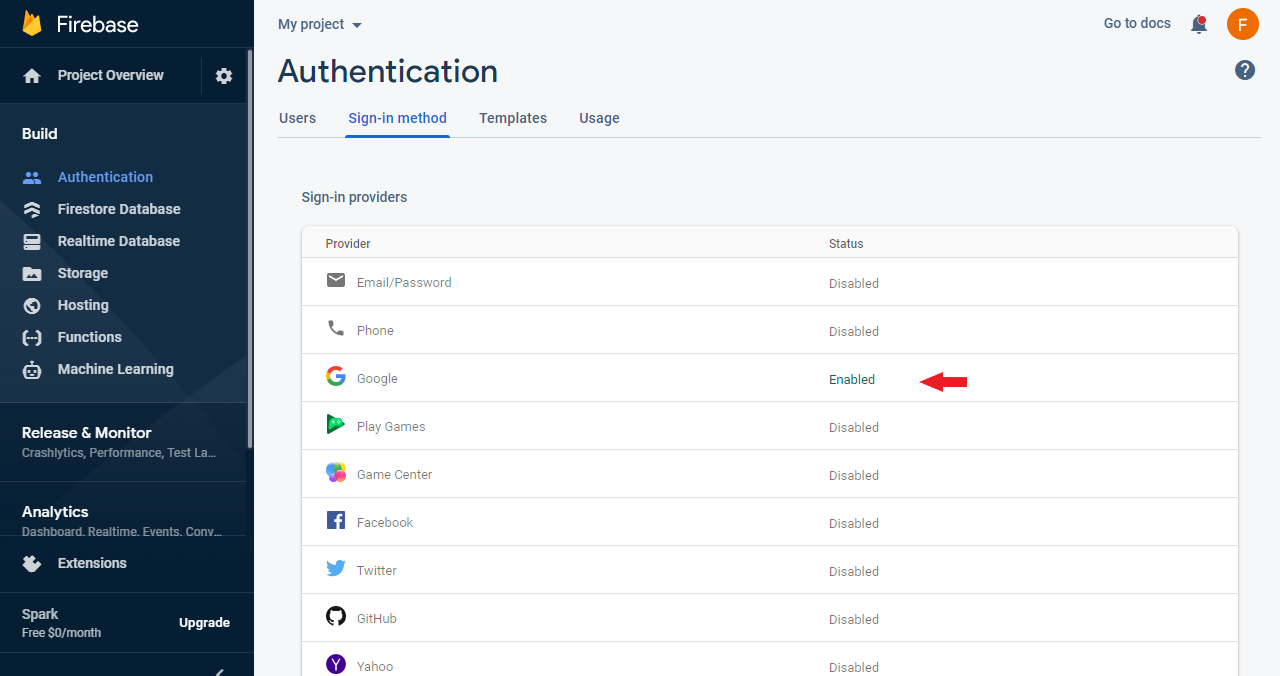
Task: Click the Go to docs link
Action: (1137, 23)
